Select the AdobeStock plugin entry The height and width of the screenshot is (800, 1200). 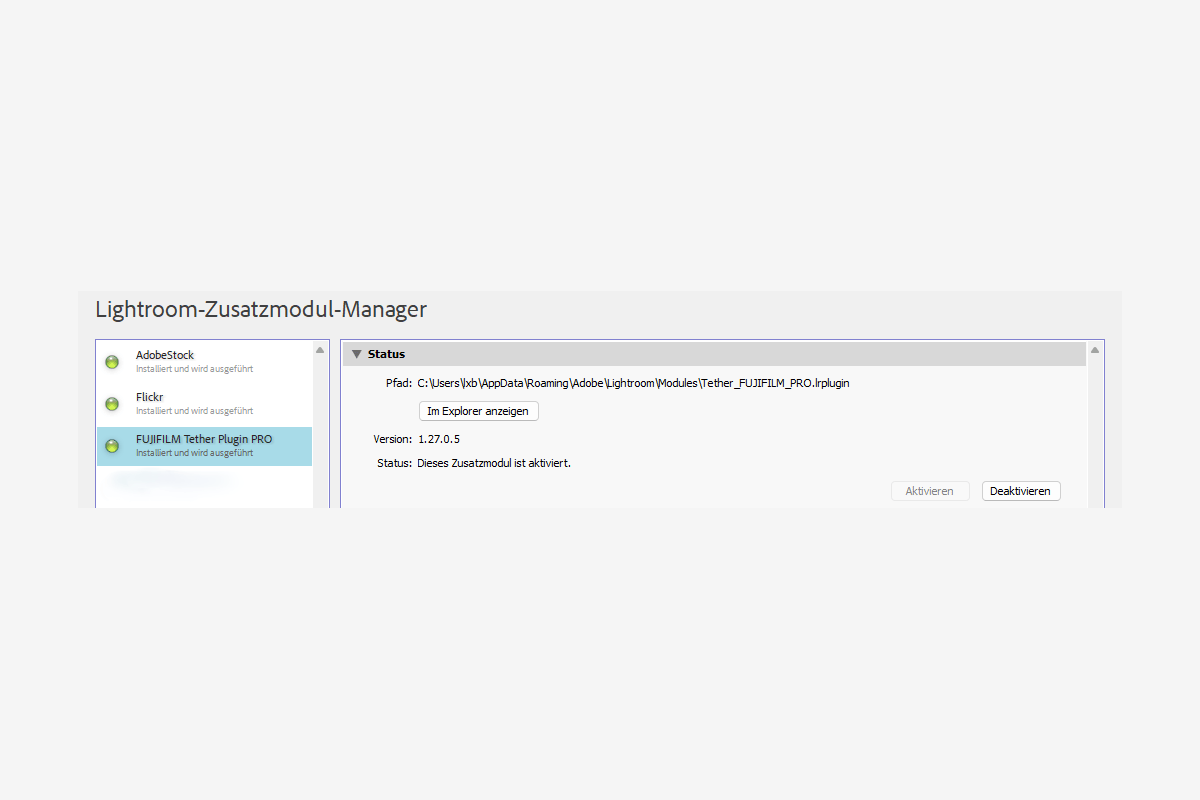click(204, 362)
